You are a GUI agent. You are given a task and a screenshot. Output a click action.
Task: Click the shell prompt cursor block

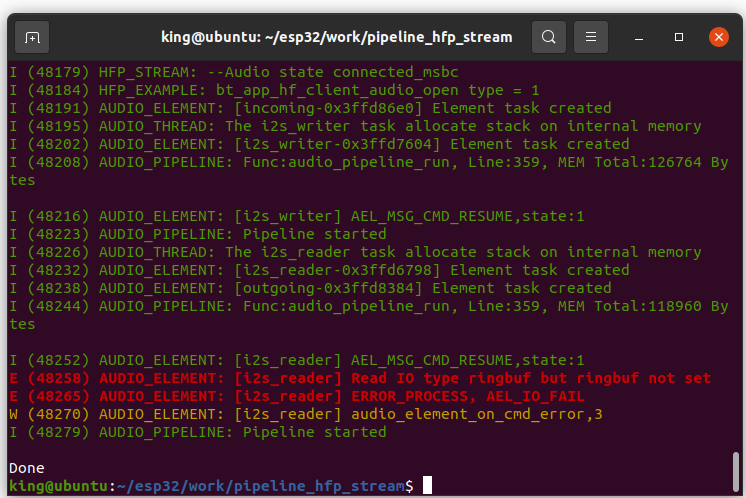[427, 485]
